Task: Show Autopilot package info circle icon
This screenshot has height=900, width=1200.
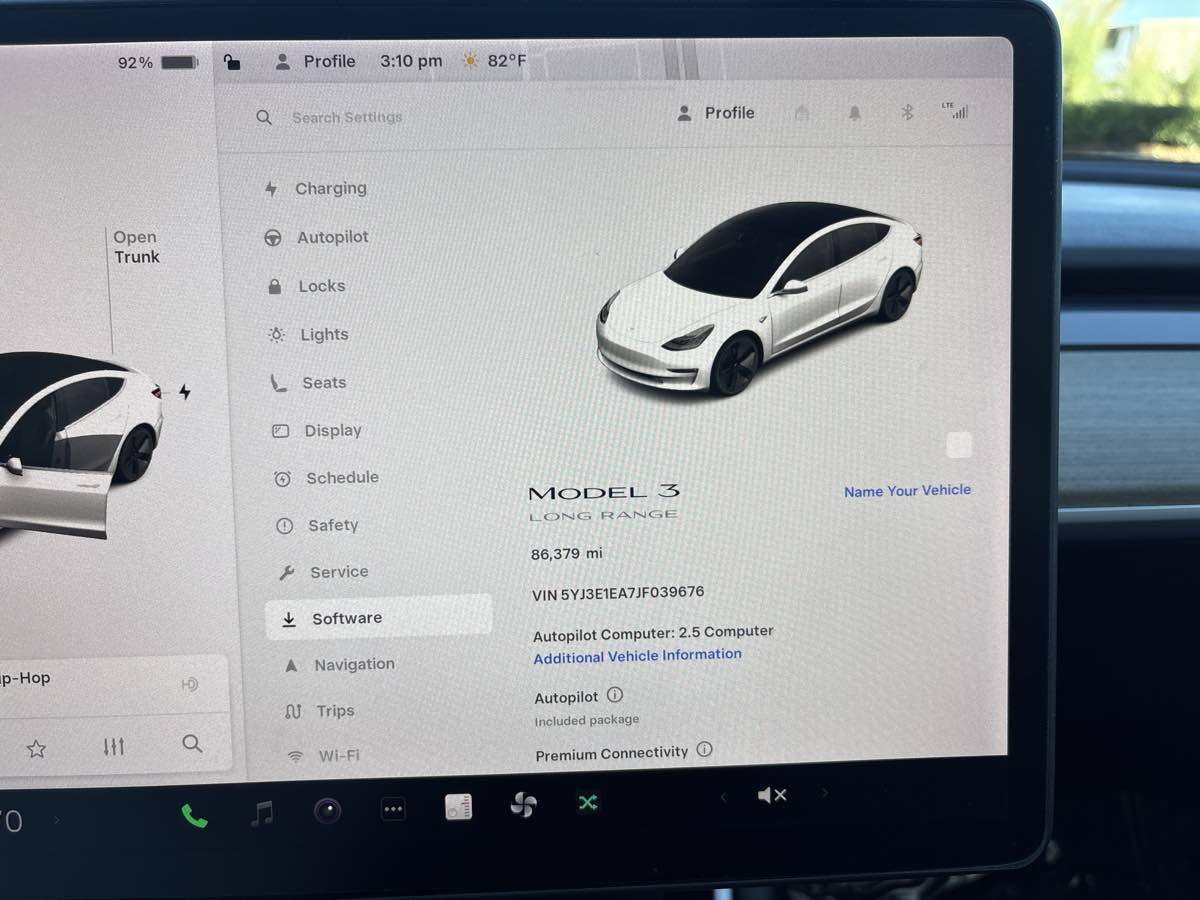Action: (x=615, y=695)
